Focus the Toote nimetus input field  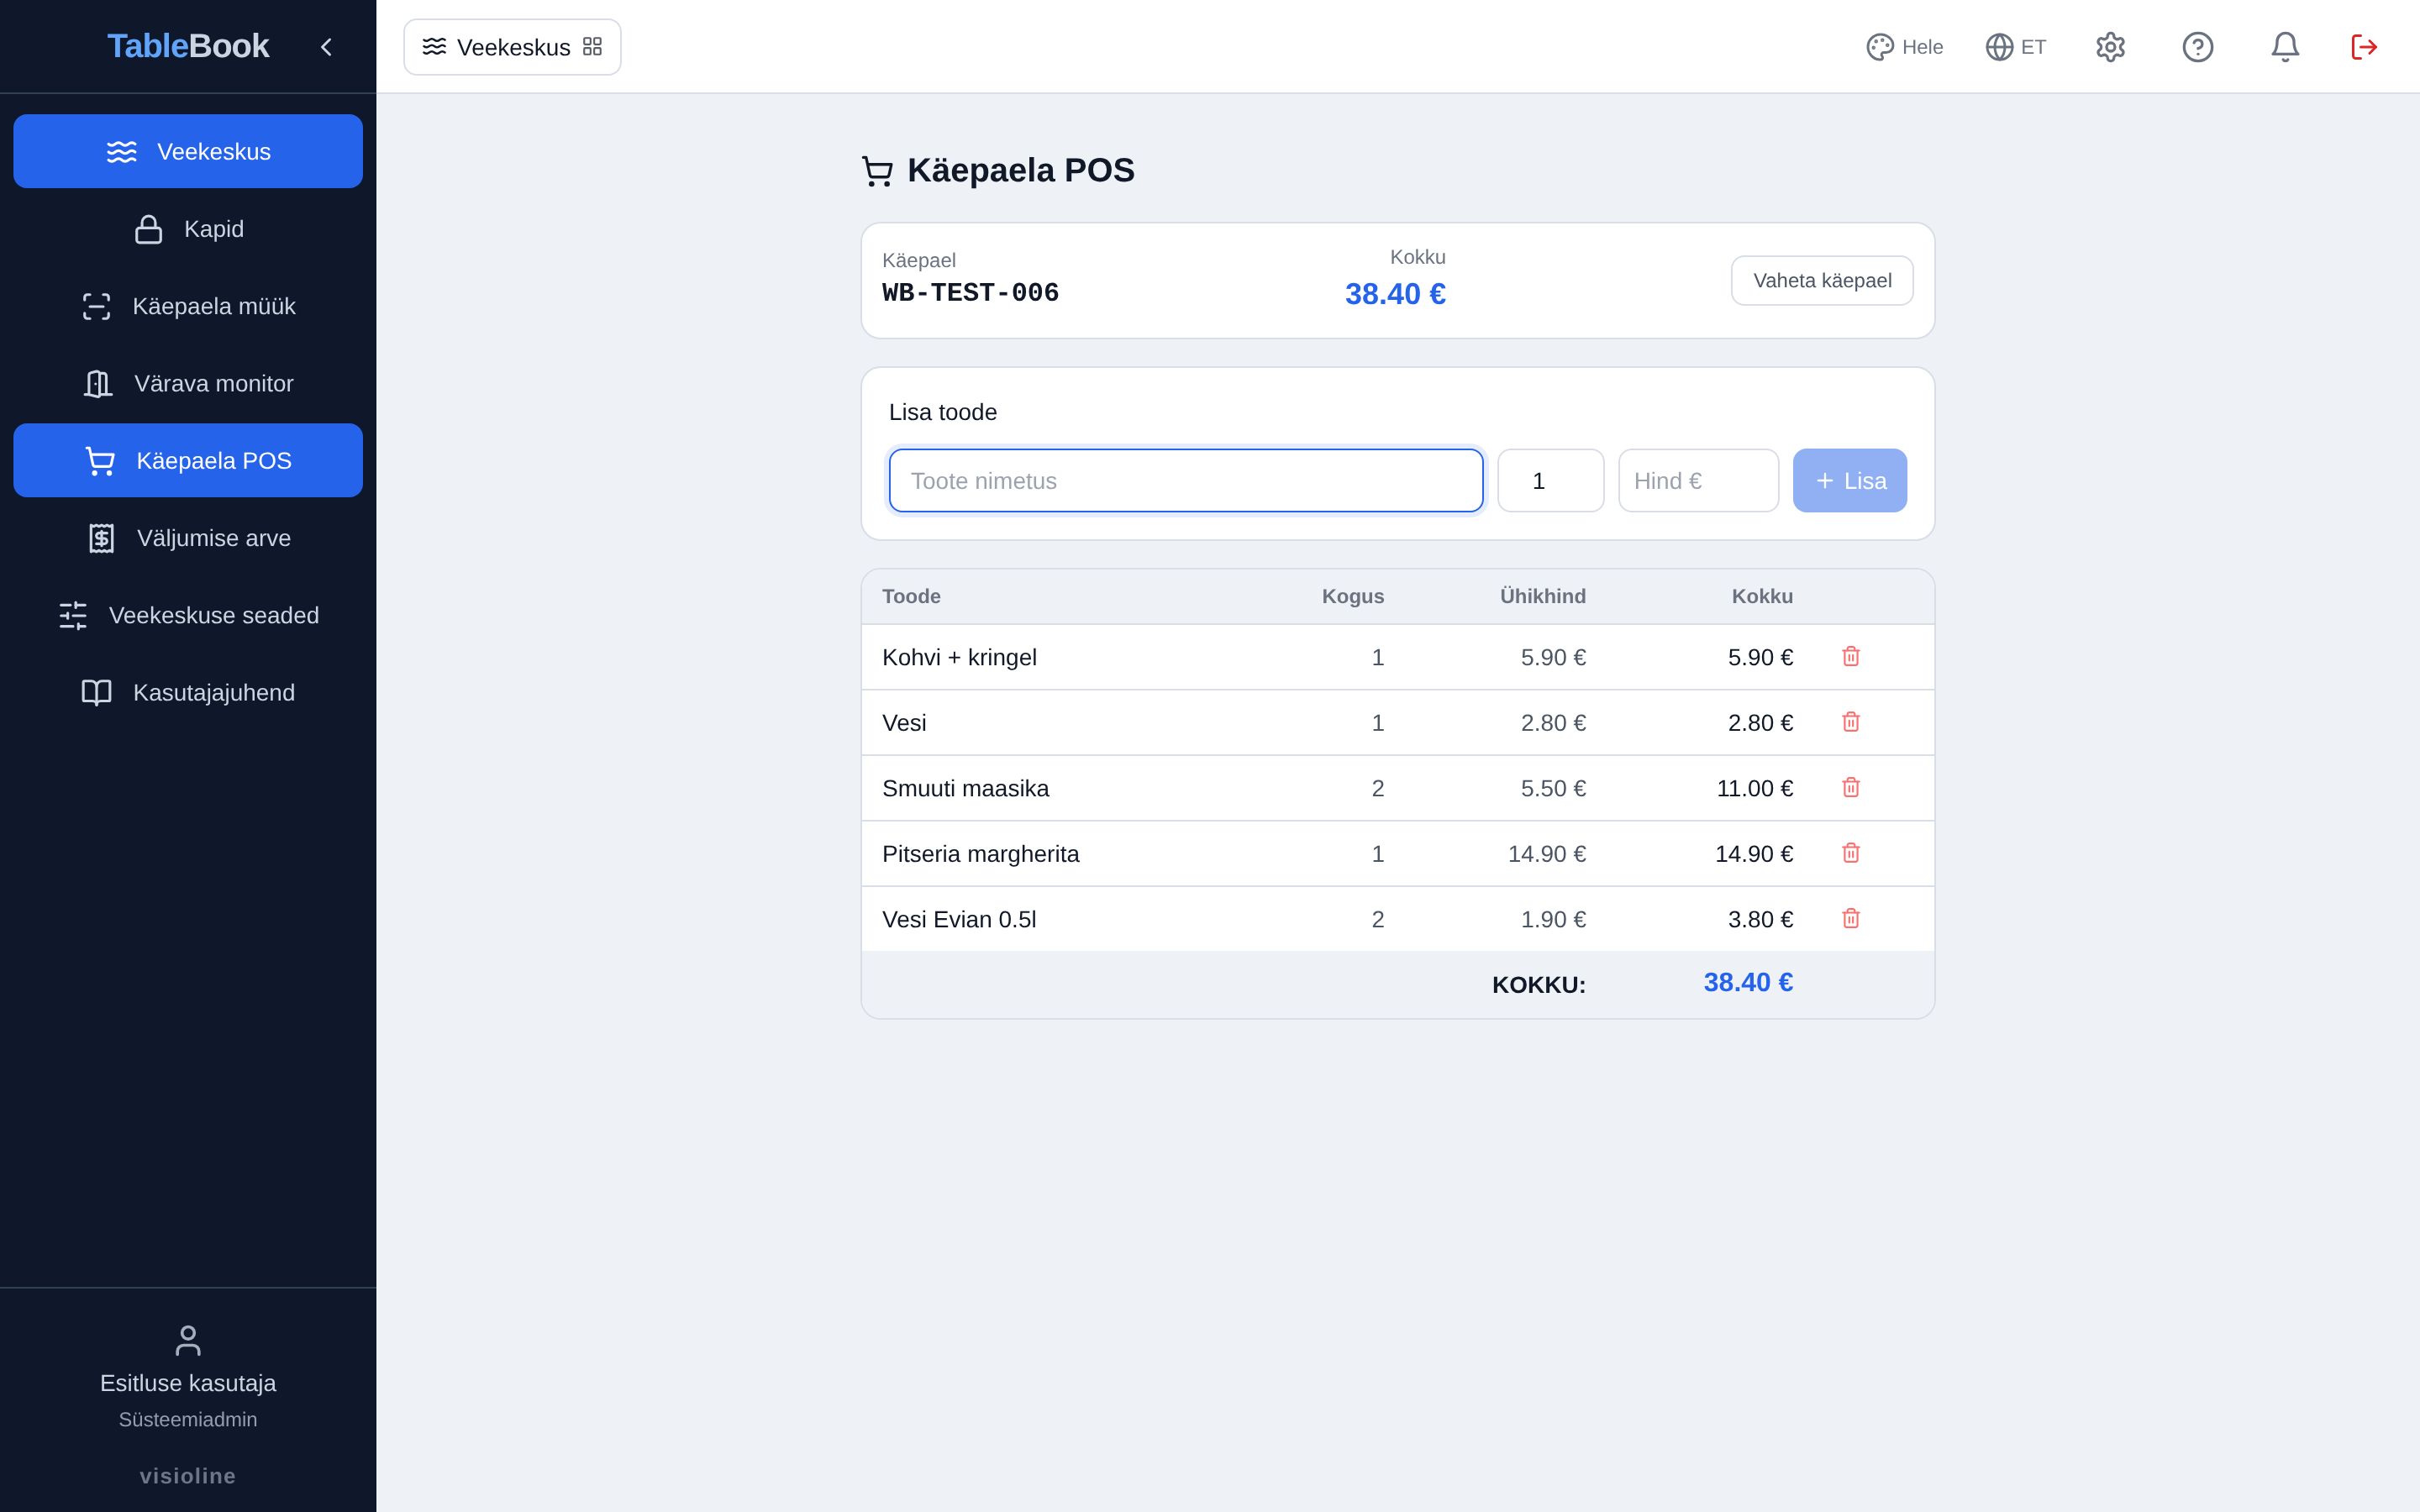[1186, 481]
